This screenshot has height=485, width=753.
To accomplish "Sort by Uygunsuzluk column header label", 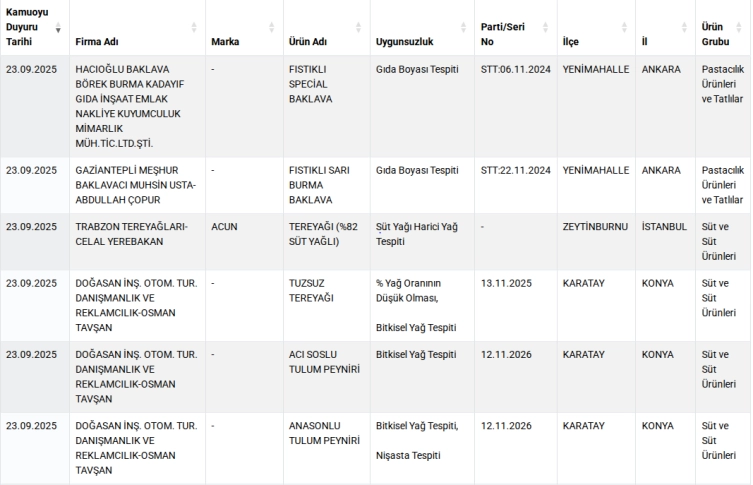I will tap(405, 42).
